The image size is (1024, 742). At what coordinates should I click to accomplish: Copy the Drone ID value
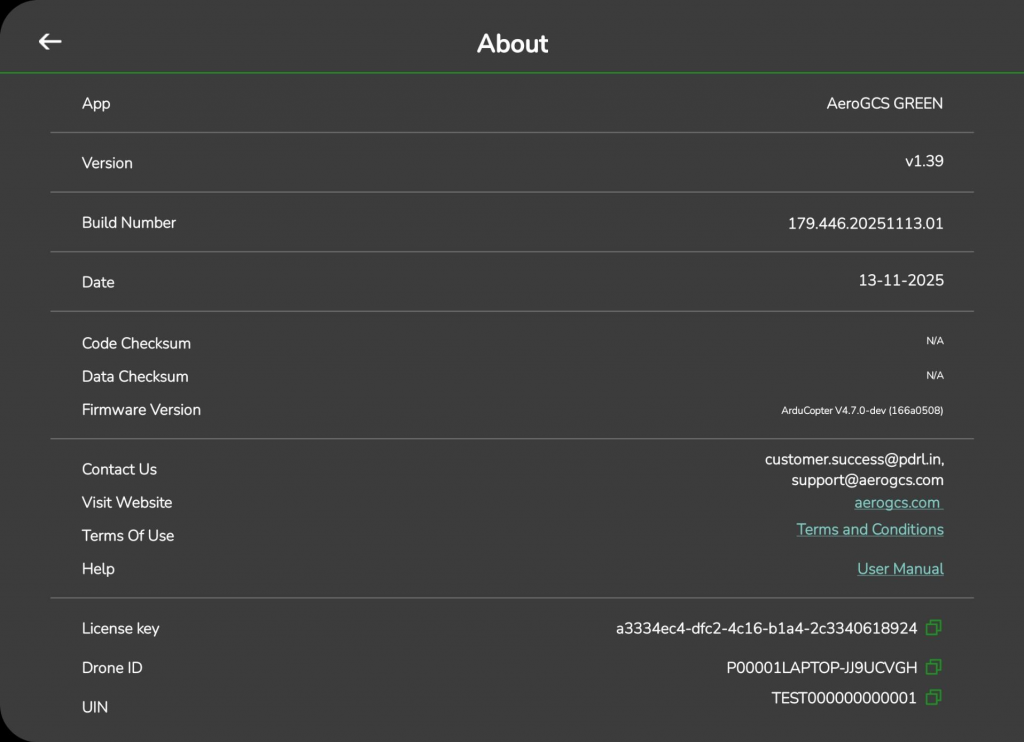(x=933, y=667)
